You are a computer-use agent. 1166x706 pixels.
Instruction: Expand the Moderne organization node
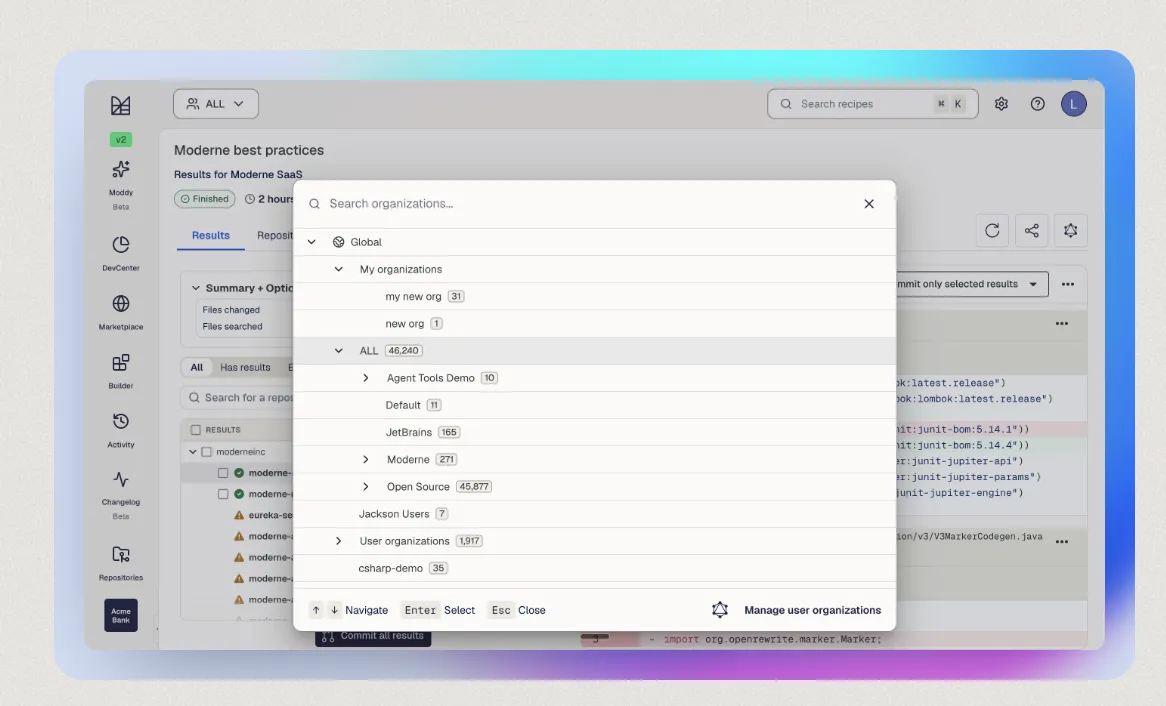point(365,460)
